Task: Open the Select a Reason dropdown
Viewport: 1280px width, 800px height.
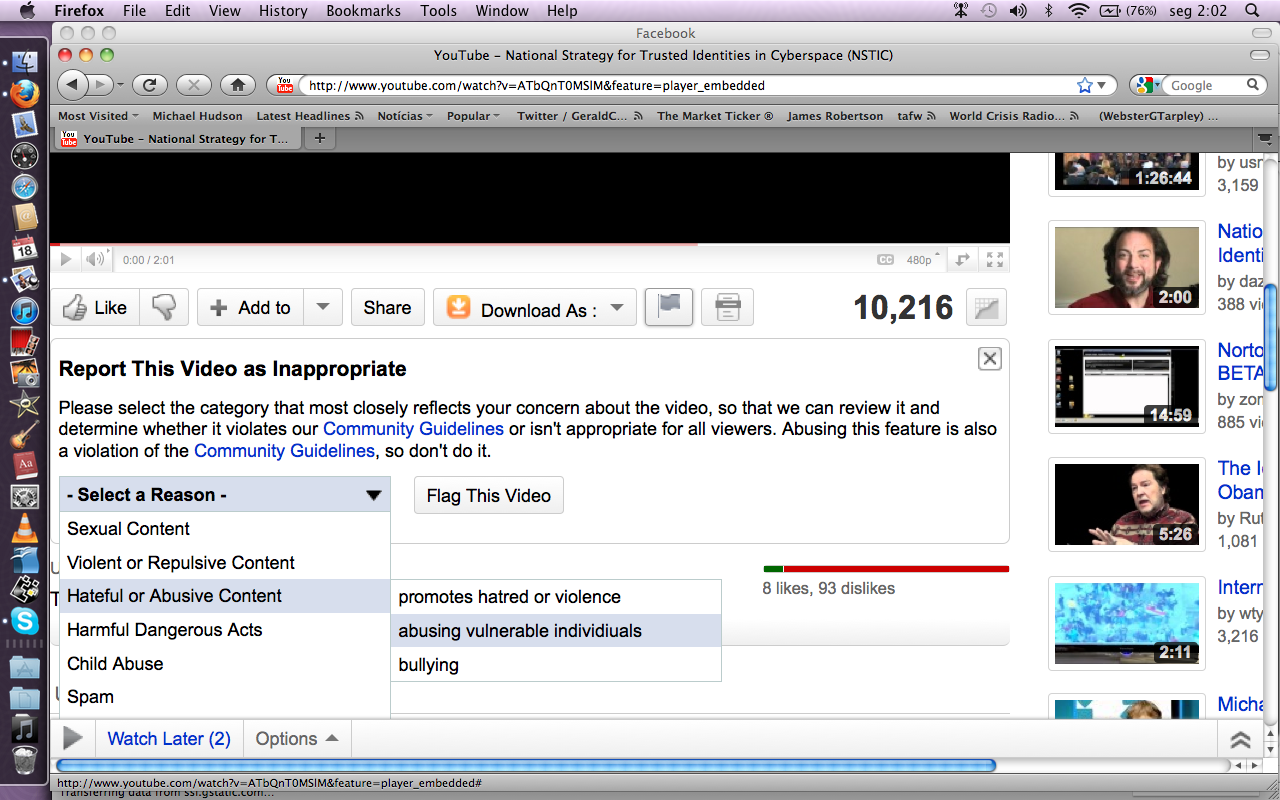Action: (225, 495)
